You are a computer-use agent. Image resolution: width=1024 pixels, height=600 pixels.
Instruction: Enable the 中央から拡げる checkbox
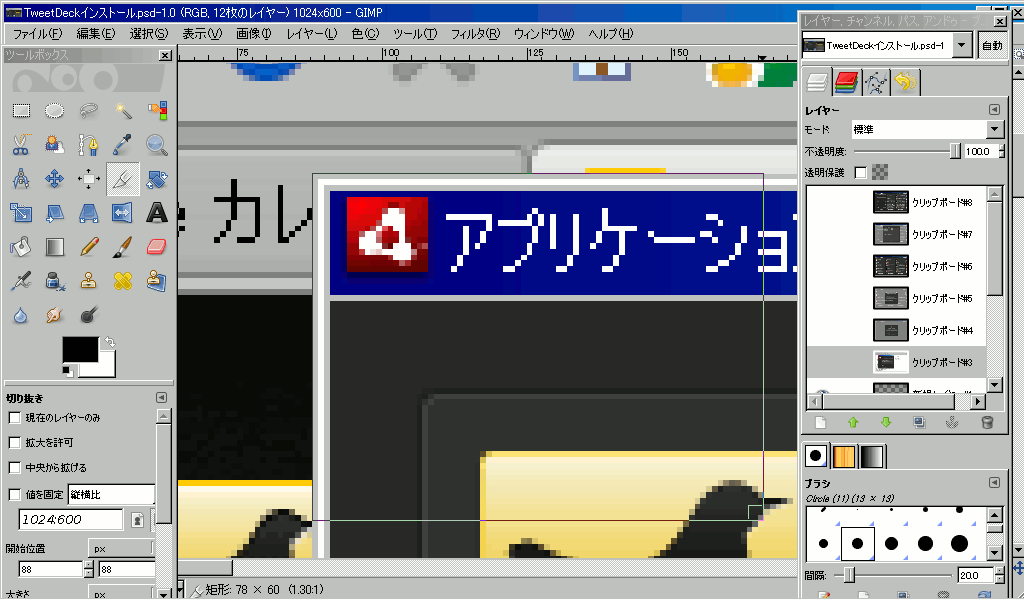point(14,467)
